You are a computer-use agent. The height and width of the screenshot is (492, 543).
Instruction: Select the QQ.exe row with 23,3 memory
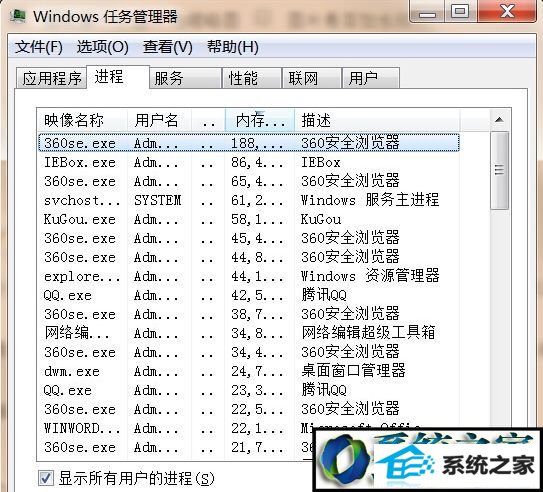(249, 390)
